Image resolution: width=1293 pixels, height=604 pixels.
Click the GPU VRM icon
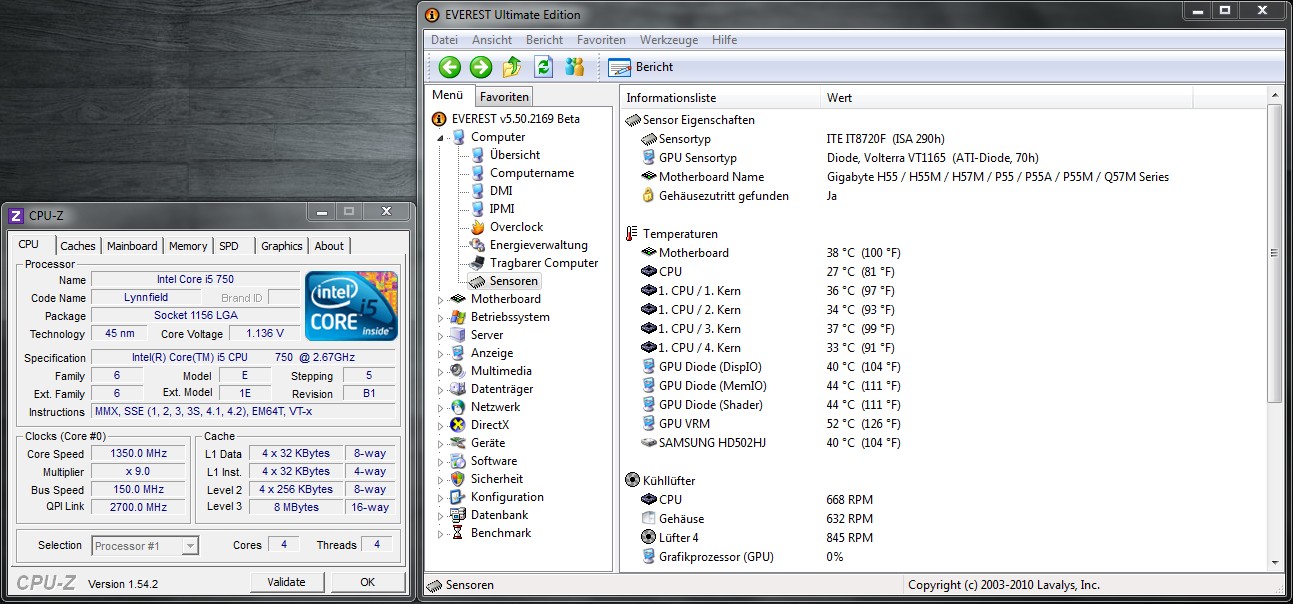pos(649,424)
